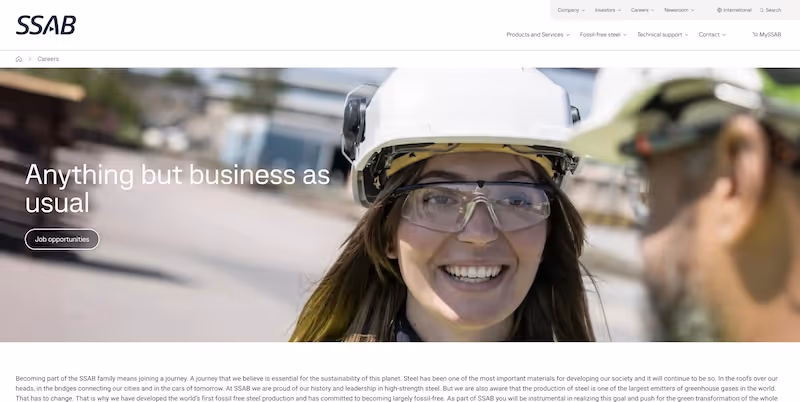Expand the Investors menu

[608, 10]
